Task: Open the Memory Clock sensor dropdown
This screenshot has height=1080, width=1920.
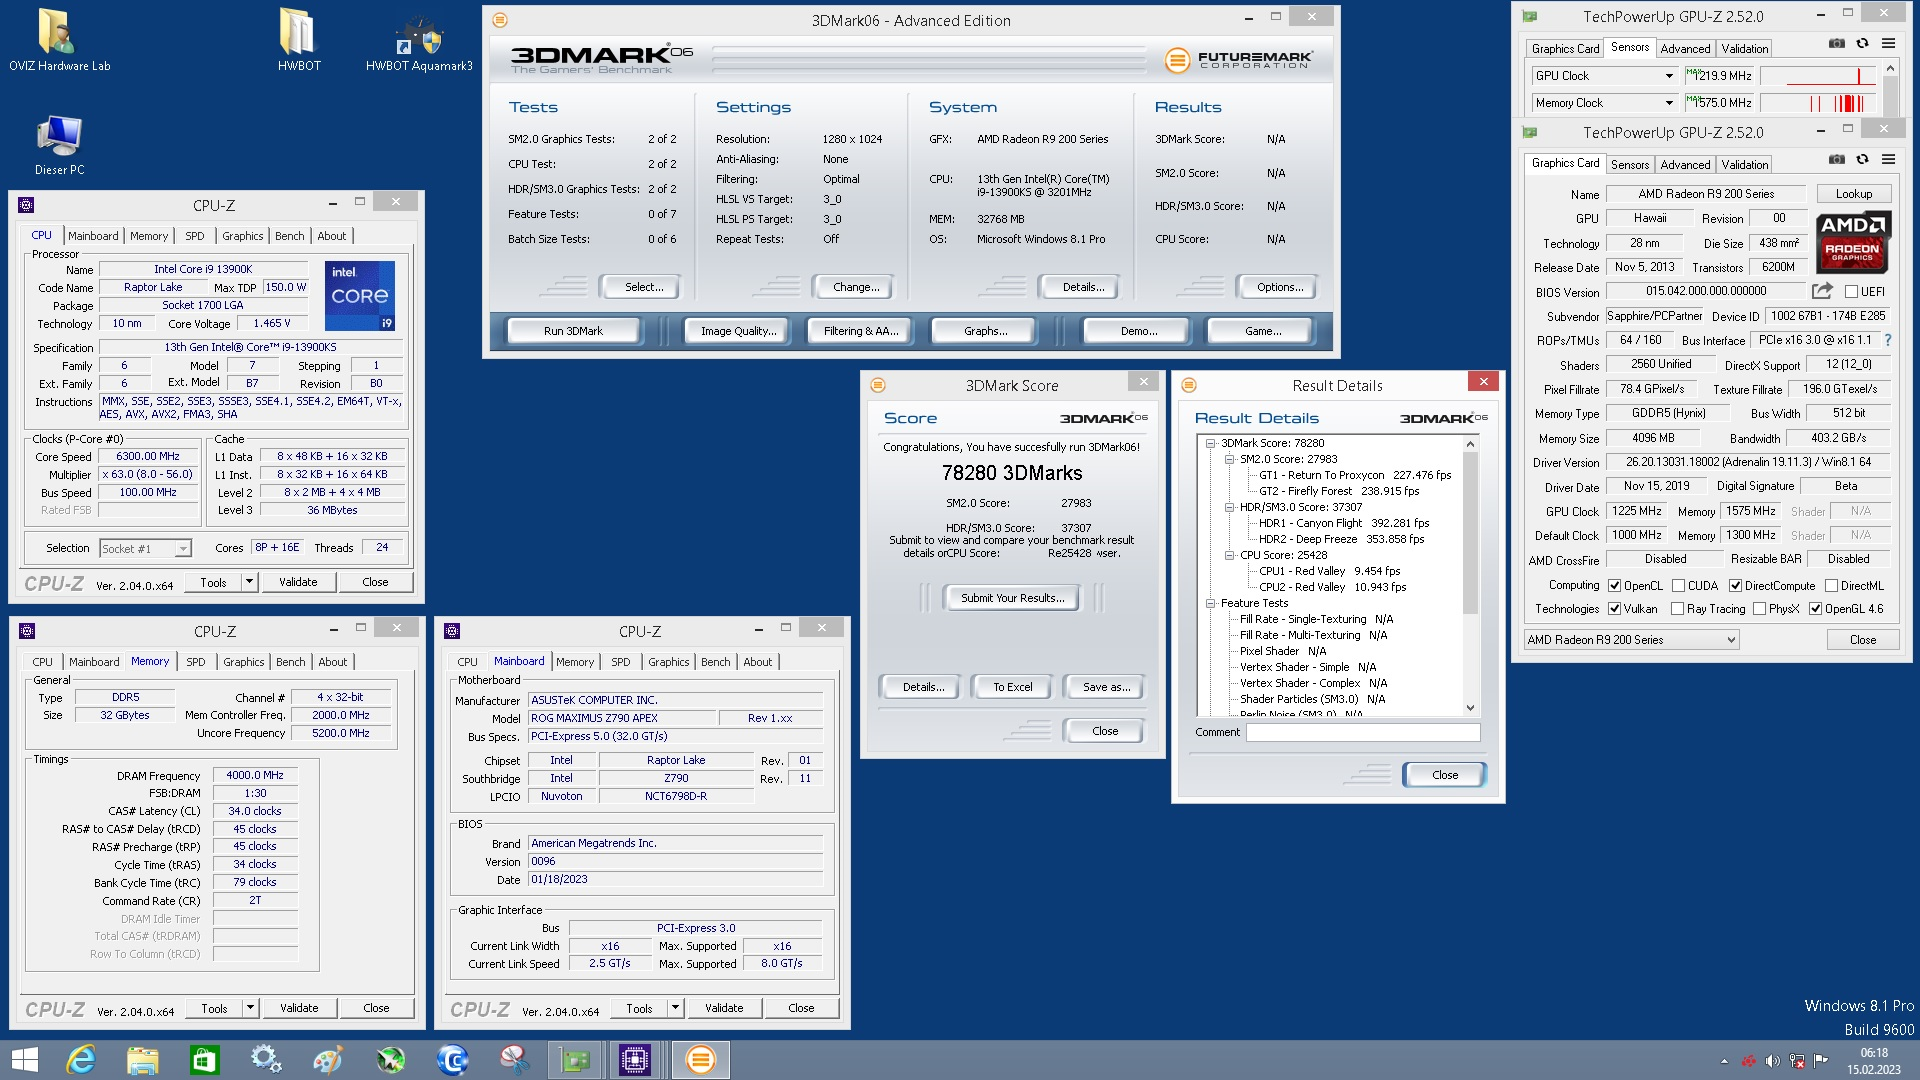Action: coord(1669,103)
